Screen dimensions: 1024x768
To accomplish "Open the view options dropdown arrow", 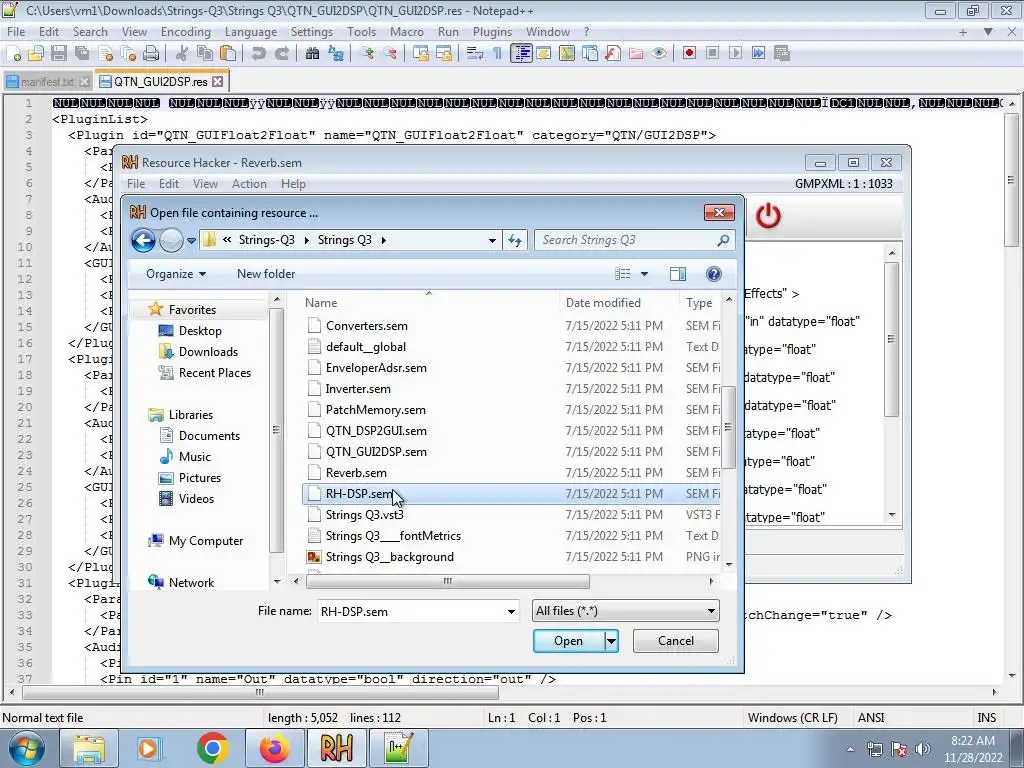I will [645, 274].
